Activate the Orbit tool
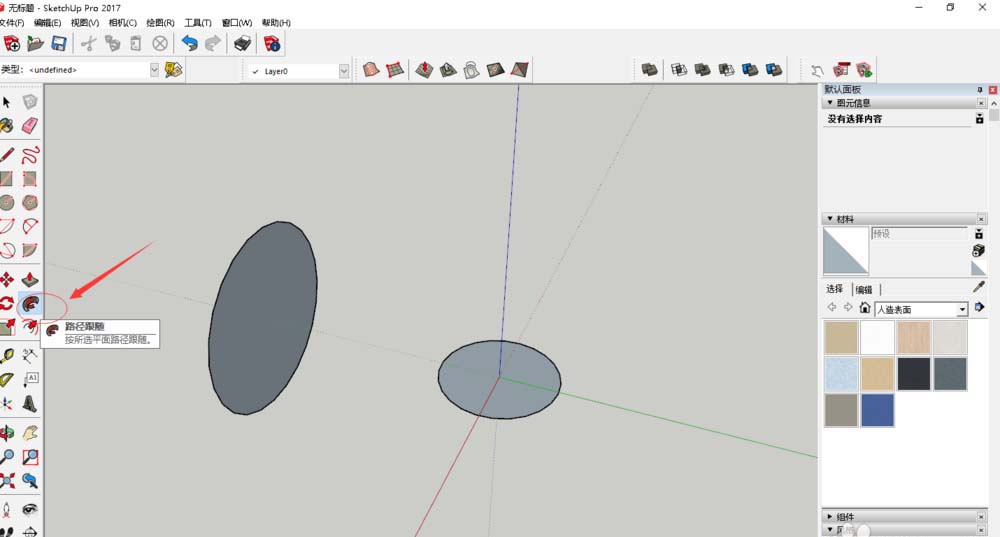The width and height of the screenshot is (1000, 537). click(x=7, y=433)
